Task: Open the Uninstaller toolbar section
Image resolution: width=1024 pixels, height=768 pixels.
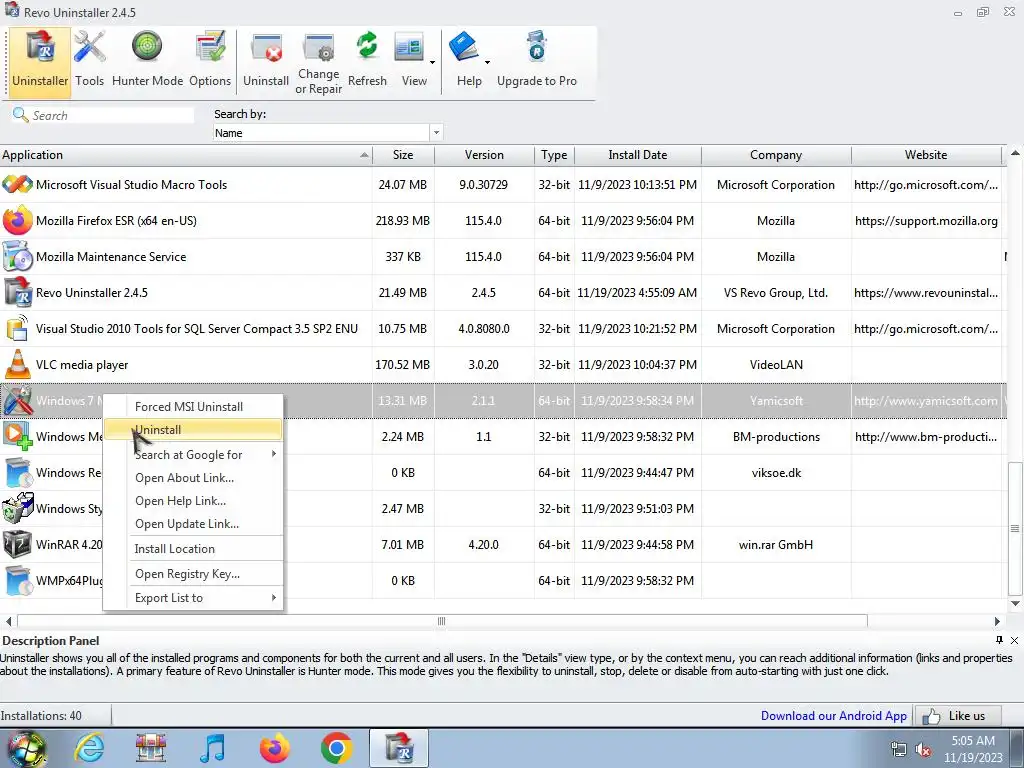Action: pyautogui.click(x=40, y=61)
